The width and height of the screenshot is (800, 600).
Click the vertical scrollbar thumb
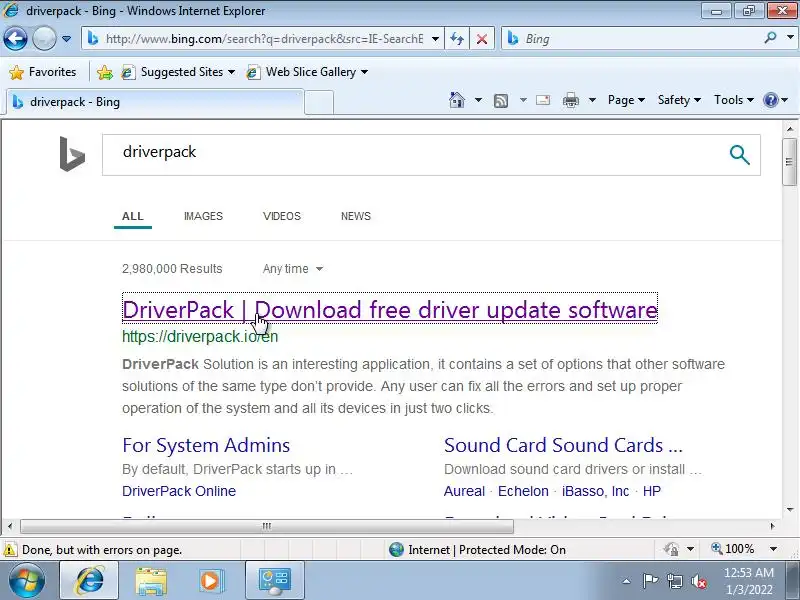[789, 162]
